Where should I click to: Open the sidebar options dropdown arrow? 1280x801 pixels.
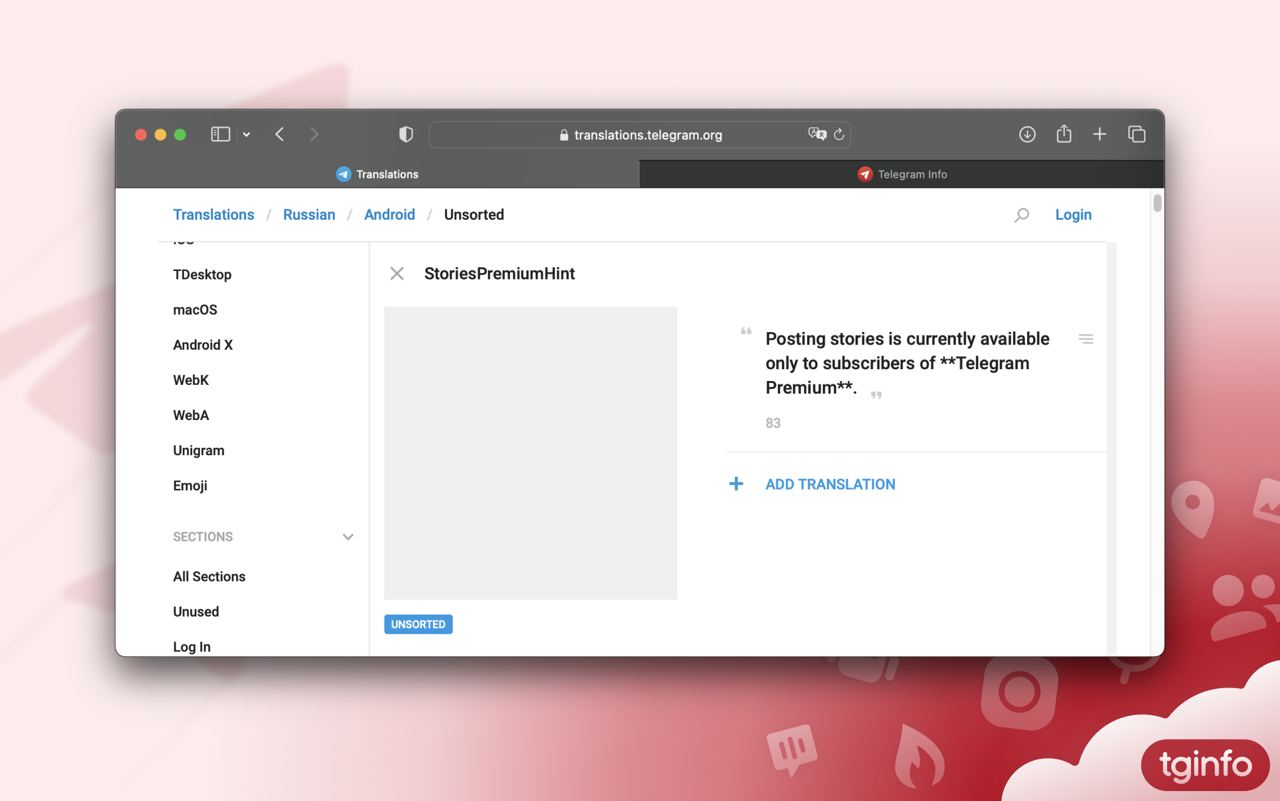(x=246, y=135)
